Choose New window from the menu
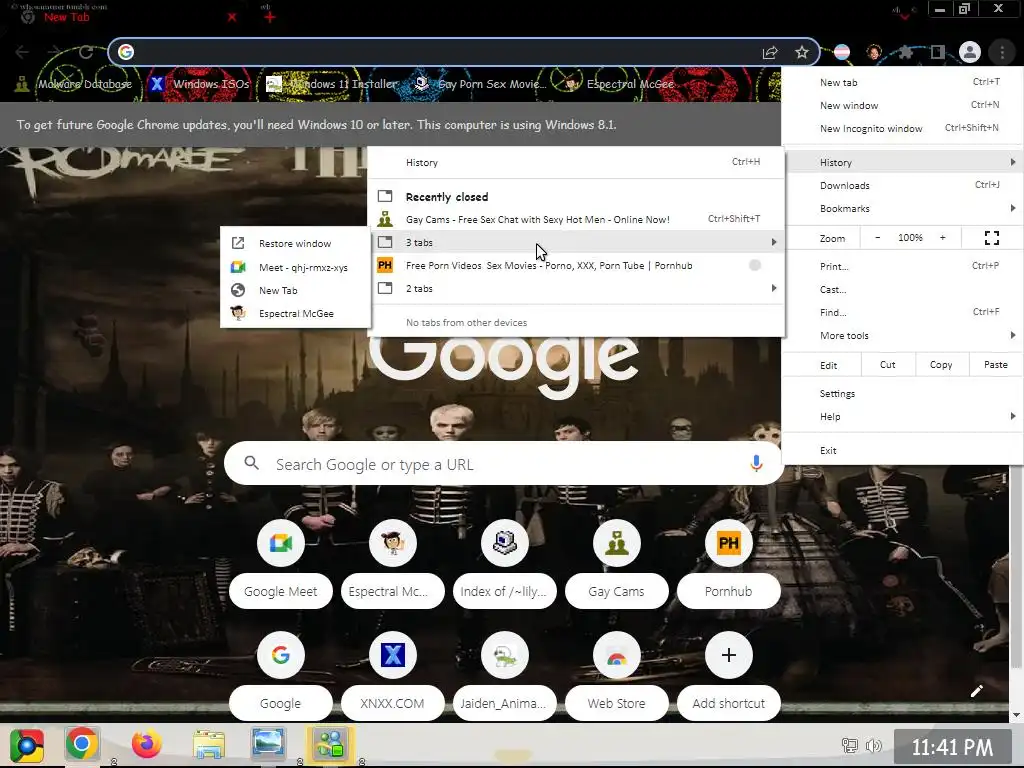 [x=902, y=105]
